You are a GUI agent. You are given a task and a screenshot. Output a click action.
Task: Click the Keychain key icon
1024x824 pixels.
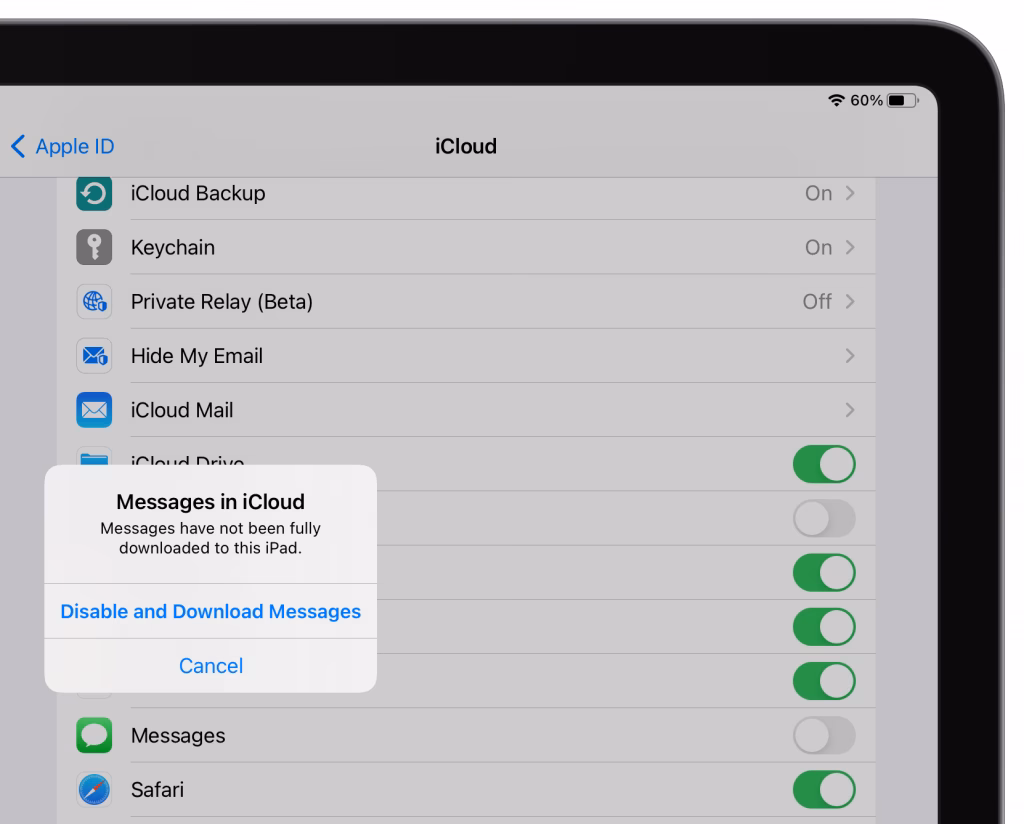(93, 247)
